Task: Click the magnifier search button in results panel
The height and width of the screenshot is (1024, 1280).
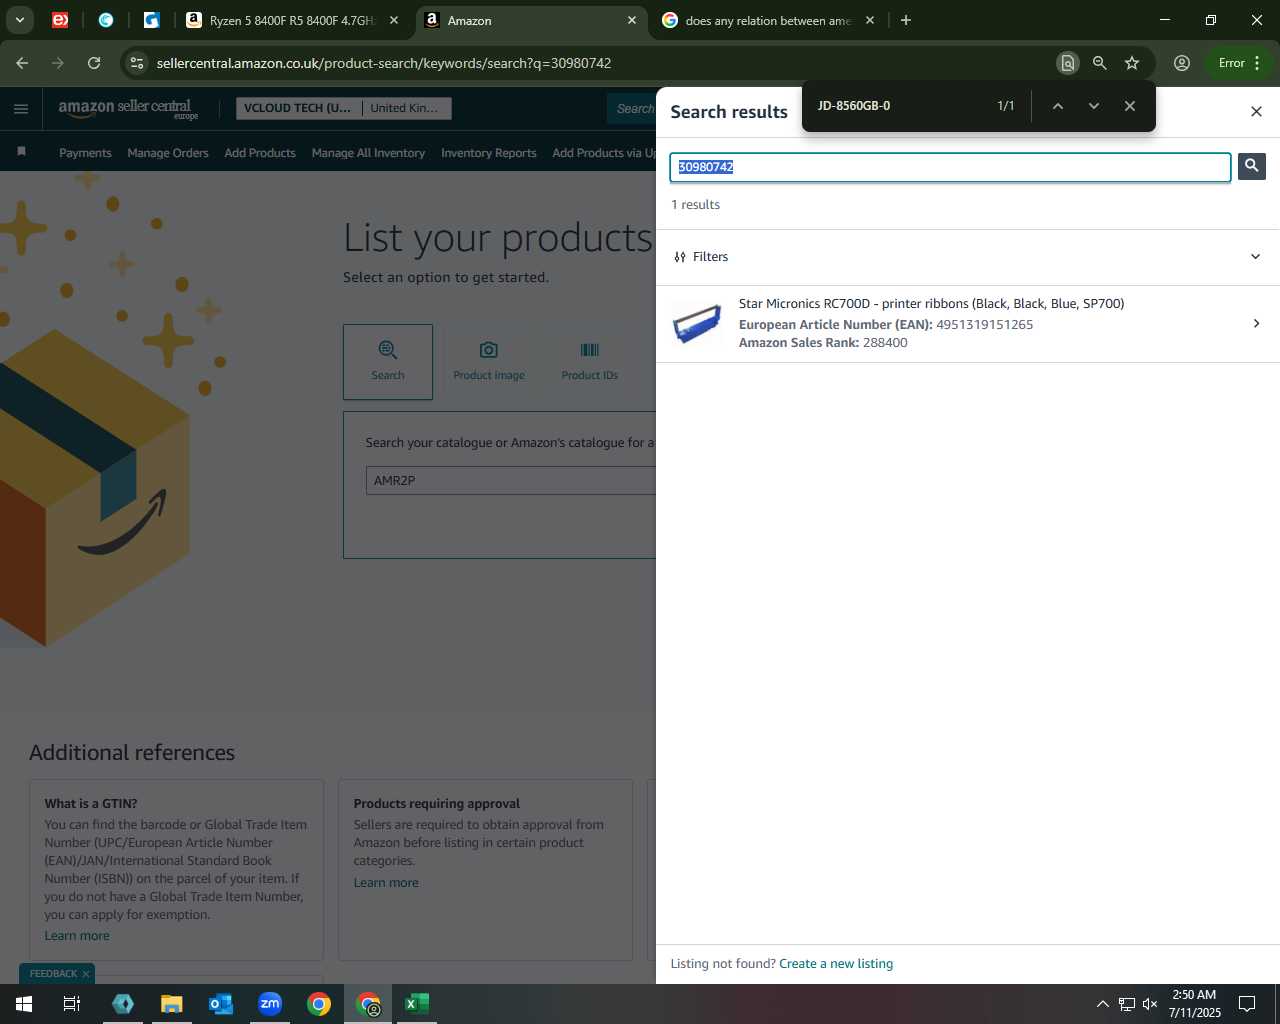Action: tap(1251, 166)
